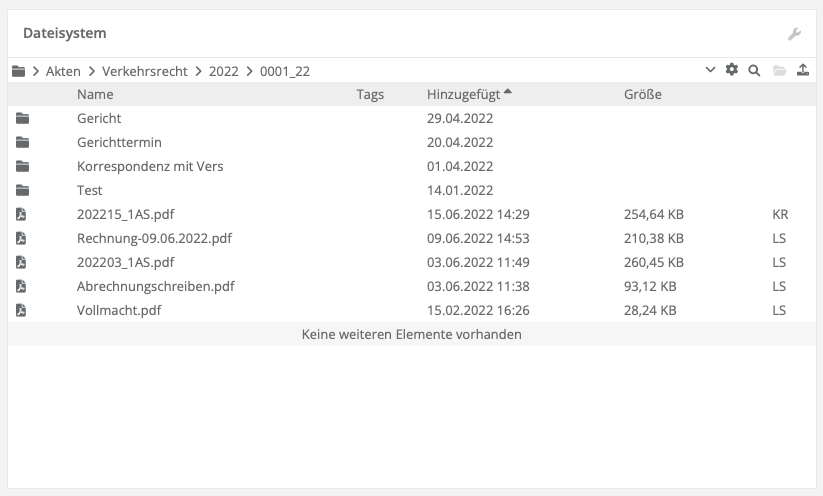
Task: Open the Gerichttermin folder
Action: pyautogui.click(x=119, y=142)
